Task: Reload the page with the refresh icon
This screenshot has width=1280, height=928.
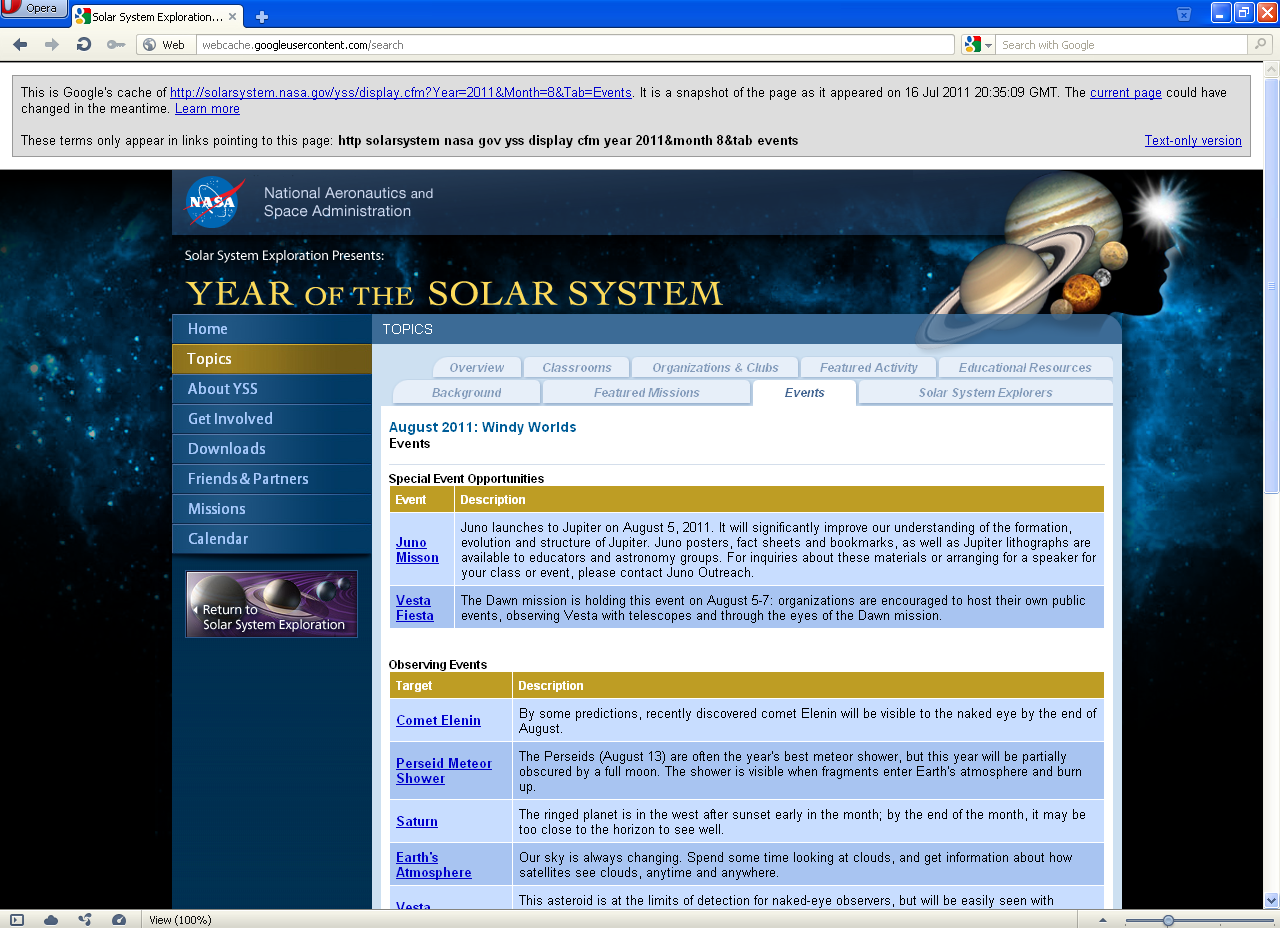Action: pyautogui.click(x=84, y=44)
